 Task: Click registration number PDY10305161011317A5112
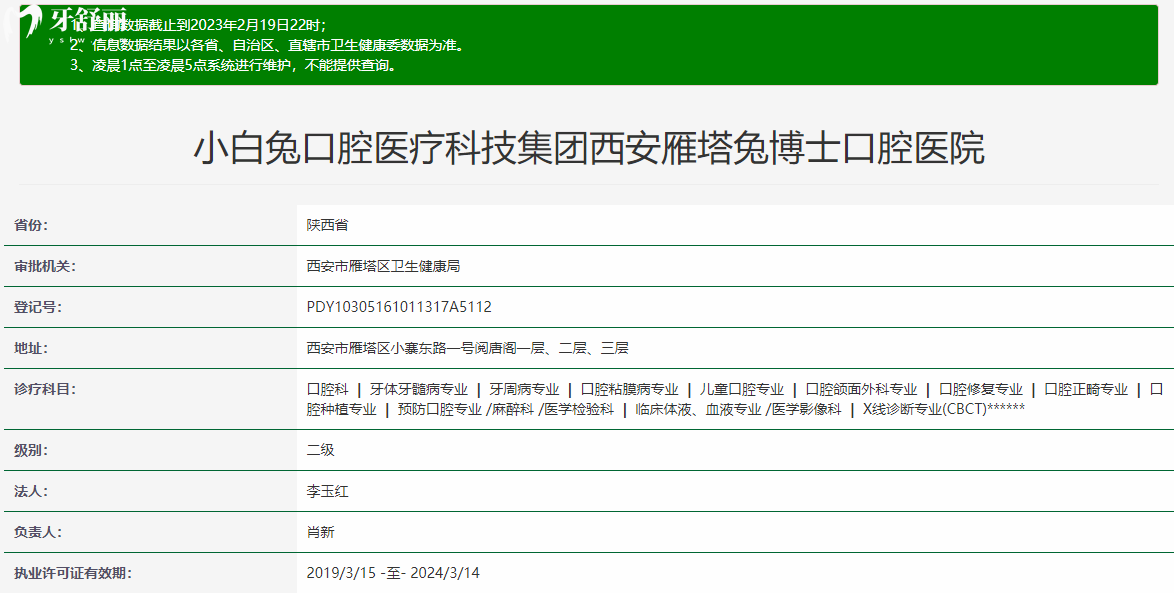399,308
